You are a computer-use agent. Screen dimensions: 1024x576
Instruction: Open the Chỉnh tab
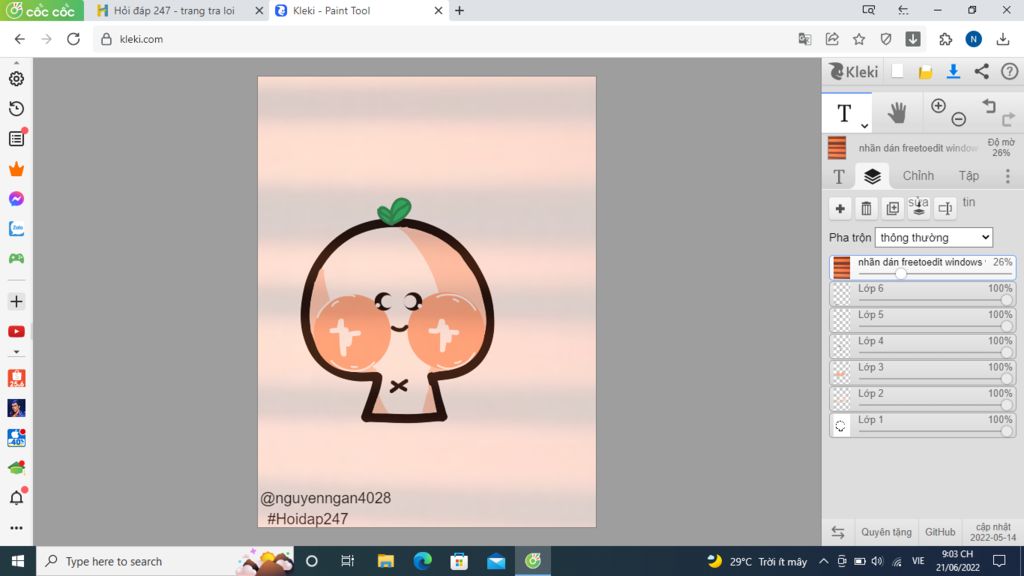918,176
